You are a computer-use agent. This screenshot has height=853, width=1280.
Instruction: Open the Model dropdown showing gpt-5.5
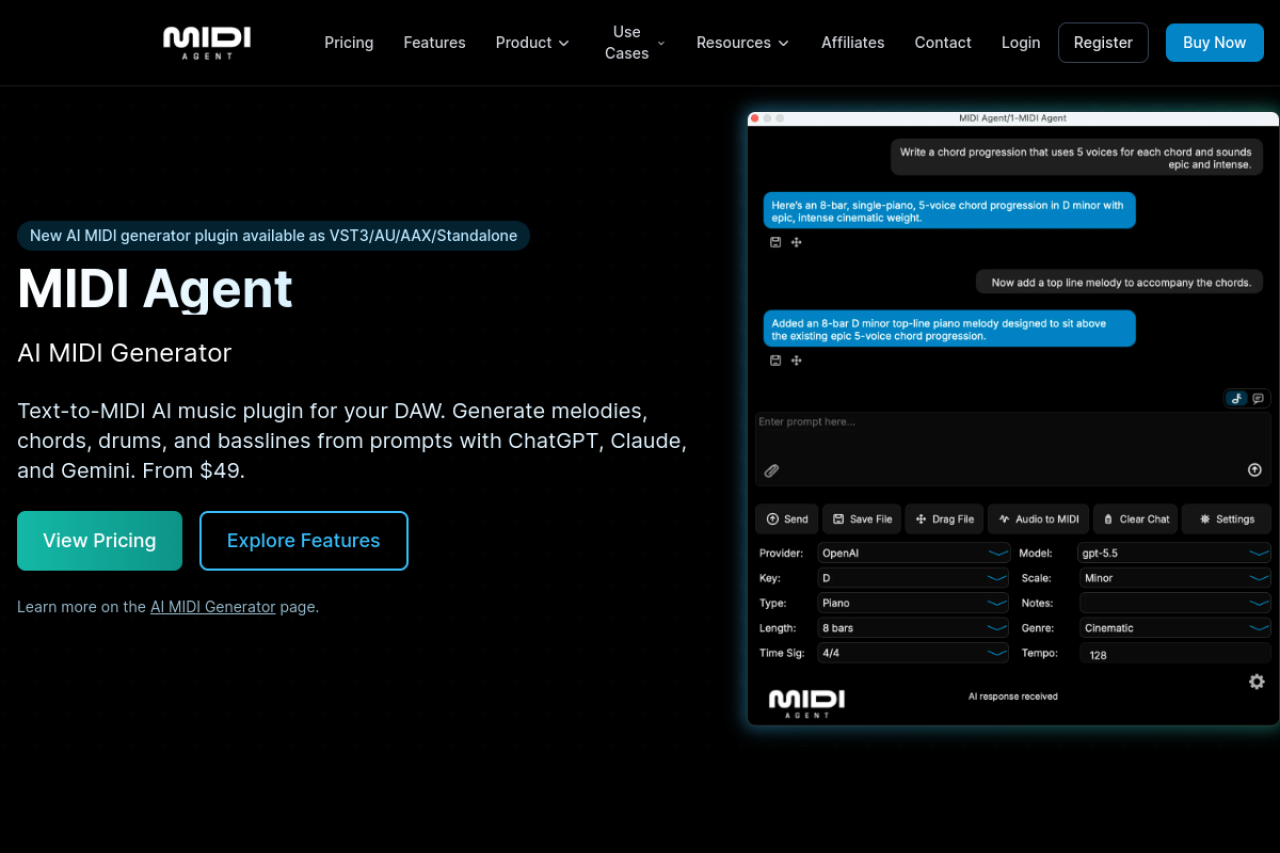coord(1174,553)
